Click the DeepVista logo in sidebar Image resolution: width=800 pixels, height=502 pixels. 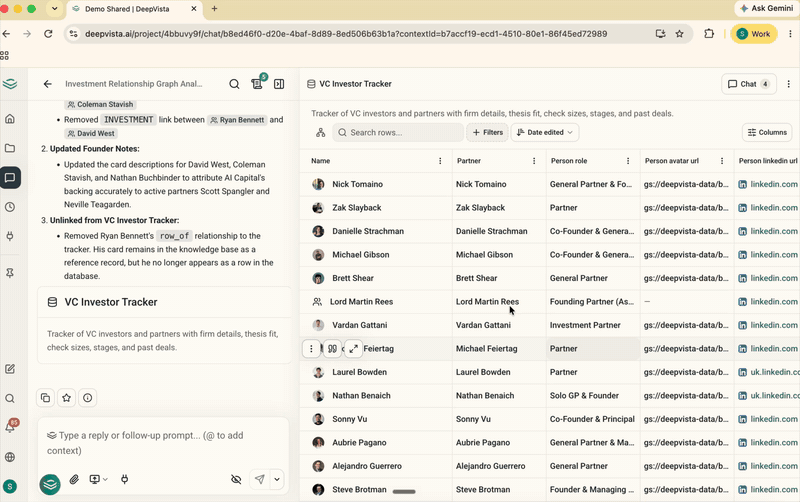pyautogui.click(x=10, y=84)
